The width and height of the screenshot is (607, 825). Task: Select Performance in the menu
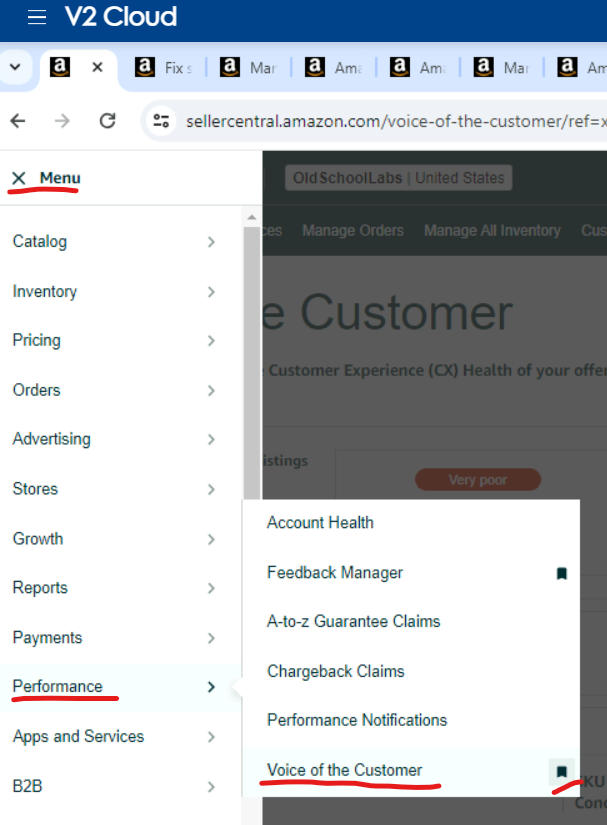[58, 687]
